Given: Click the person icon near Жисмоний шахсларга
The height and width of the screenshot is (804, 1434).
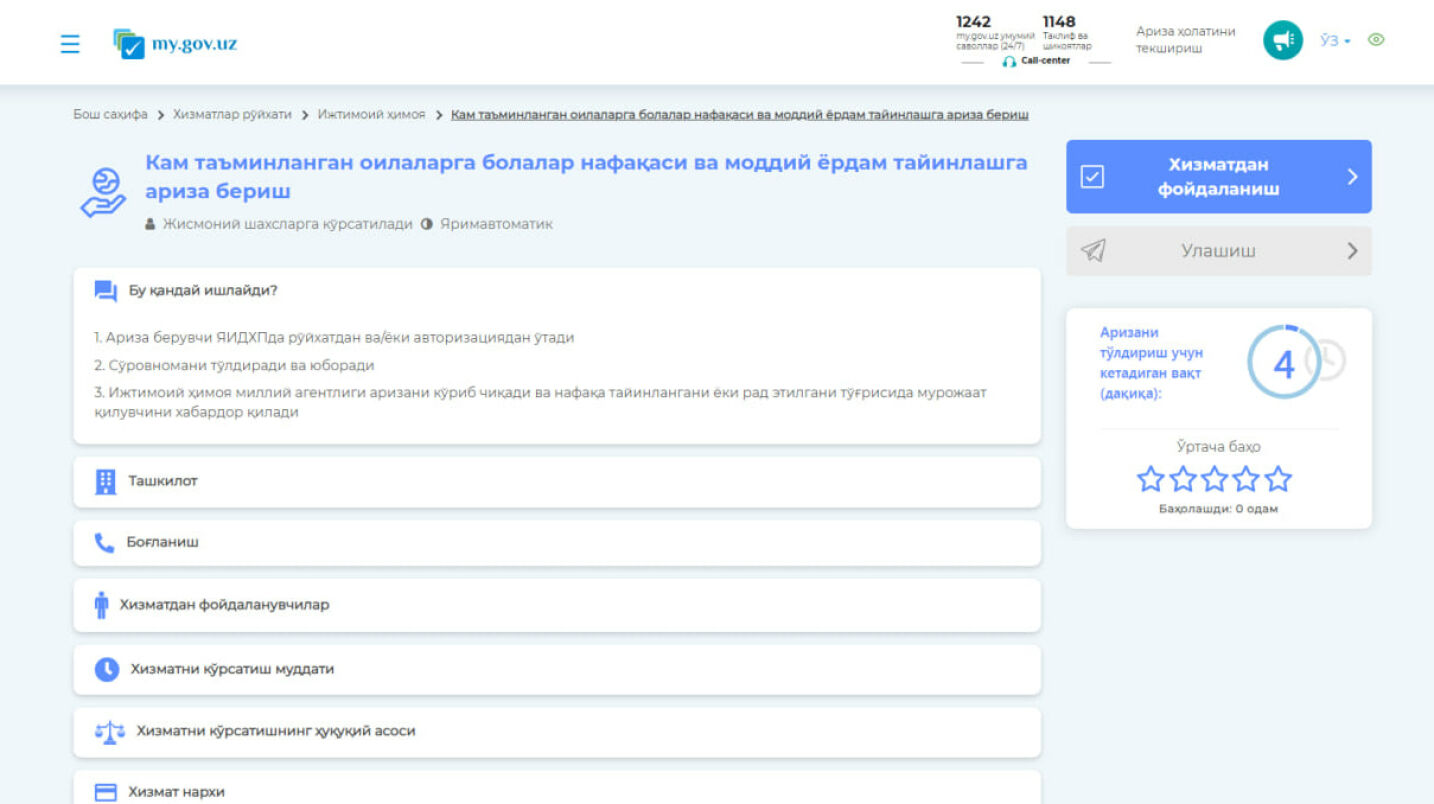Looking at the screenshot, I should 150,224.
